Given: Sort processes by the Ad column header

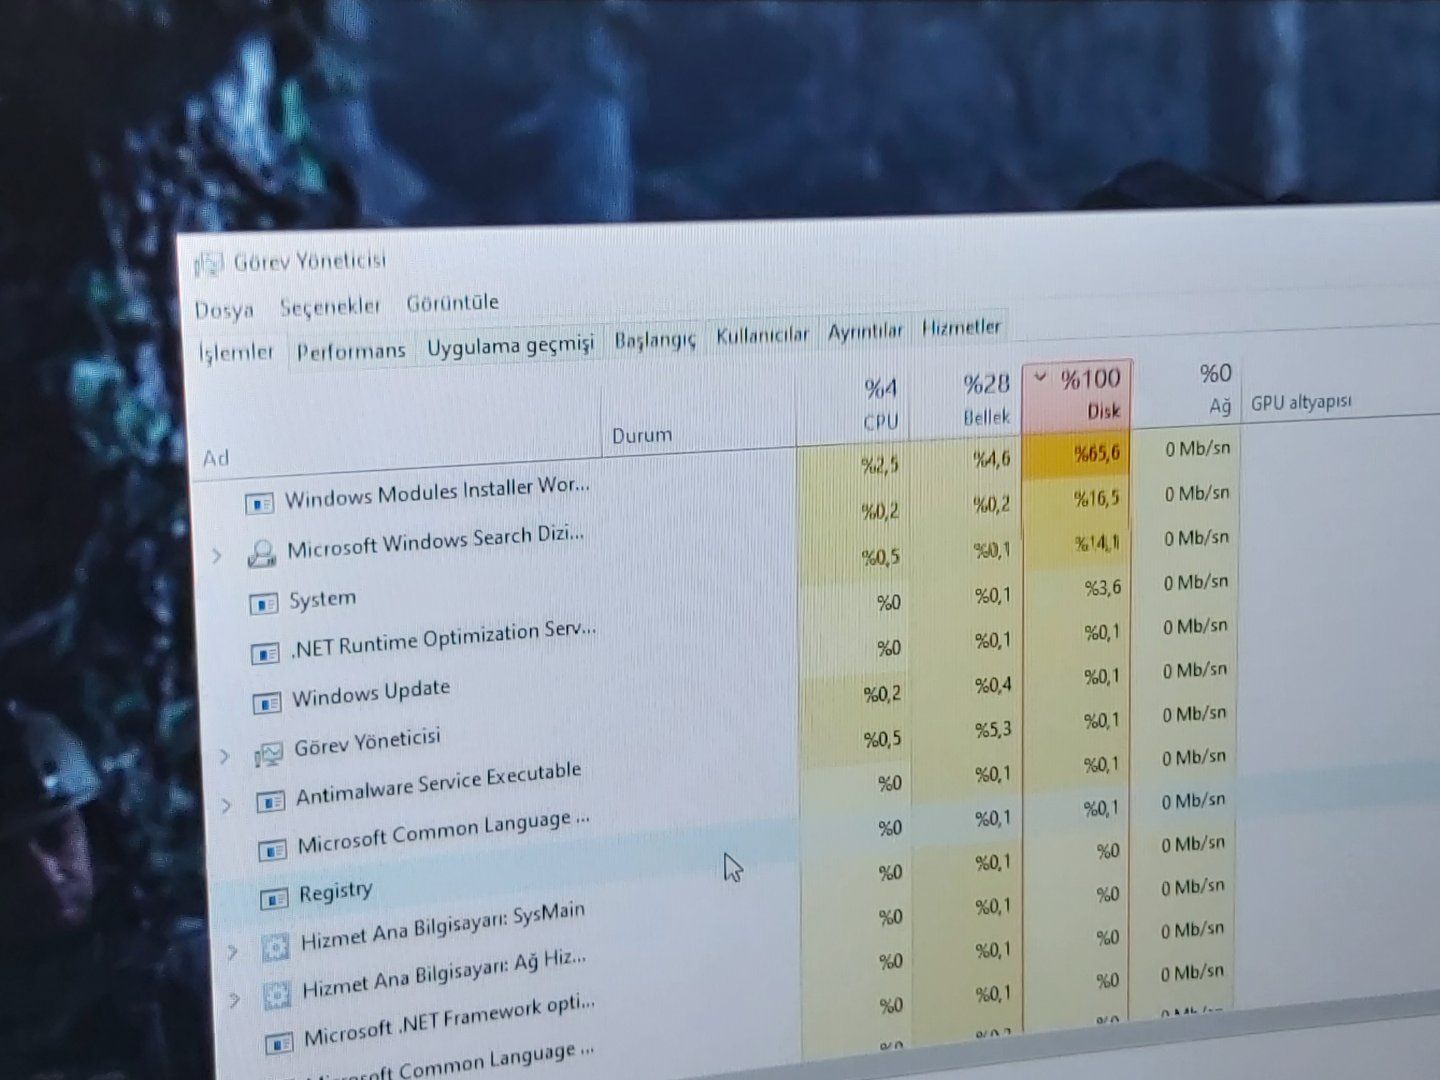Looking at the screenshot, I should coord(216,458).
